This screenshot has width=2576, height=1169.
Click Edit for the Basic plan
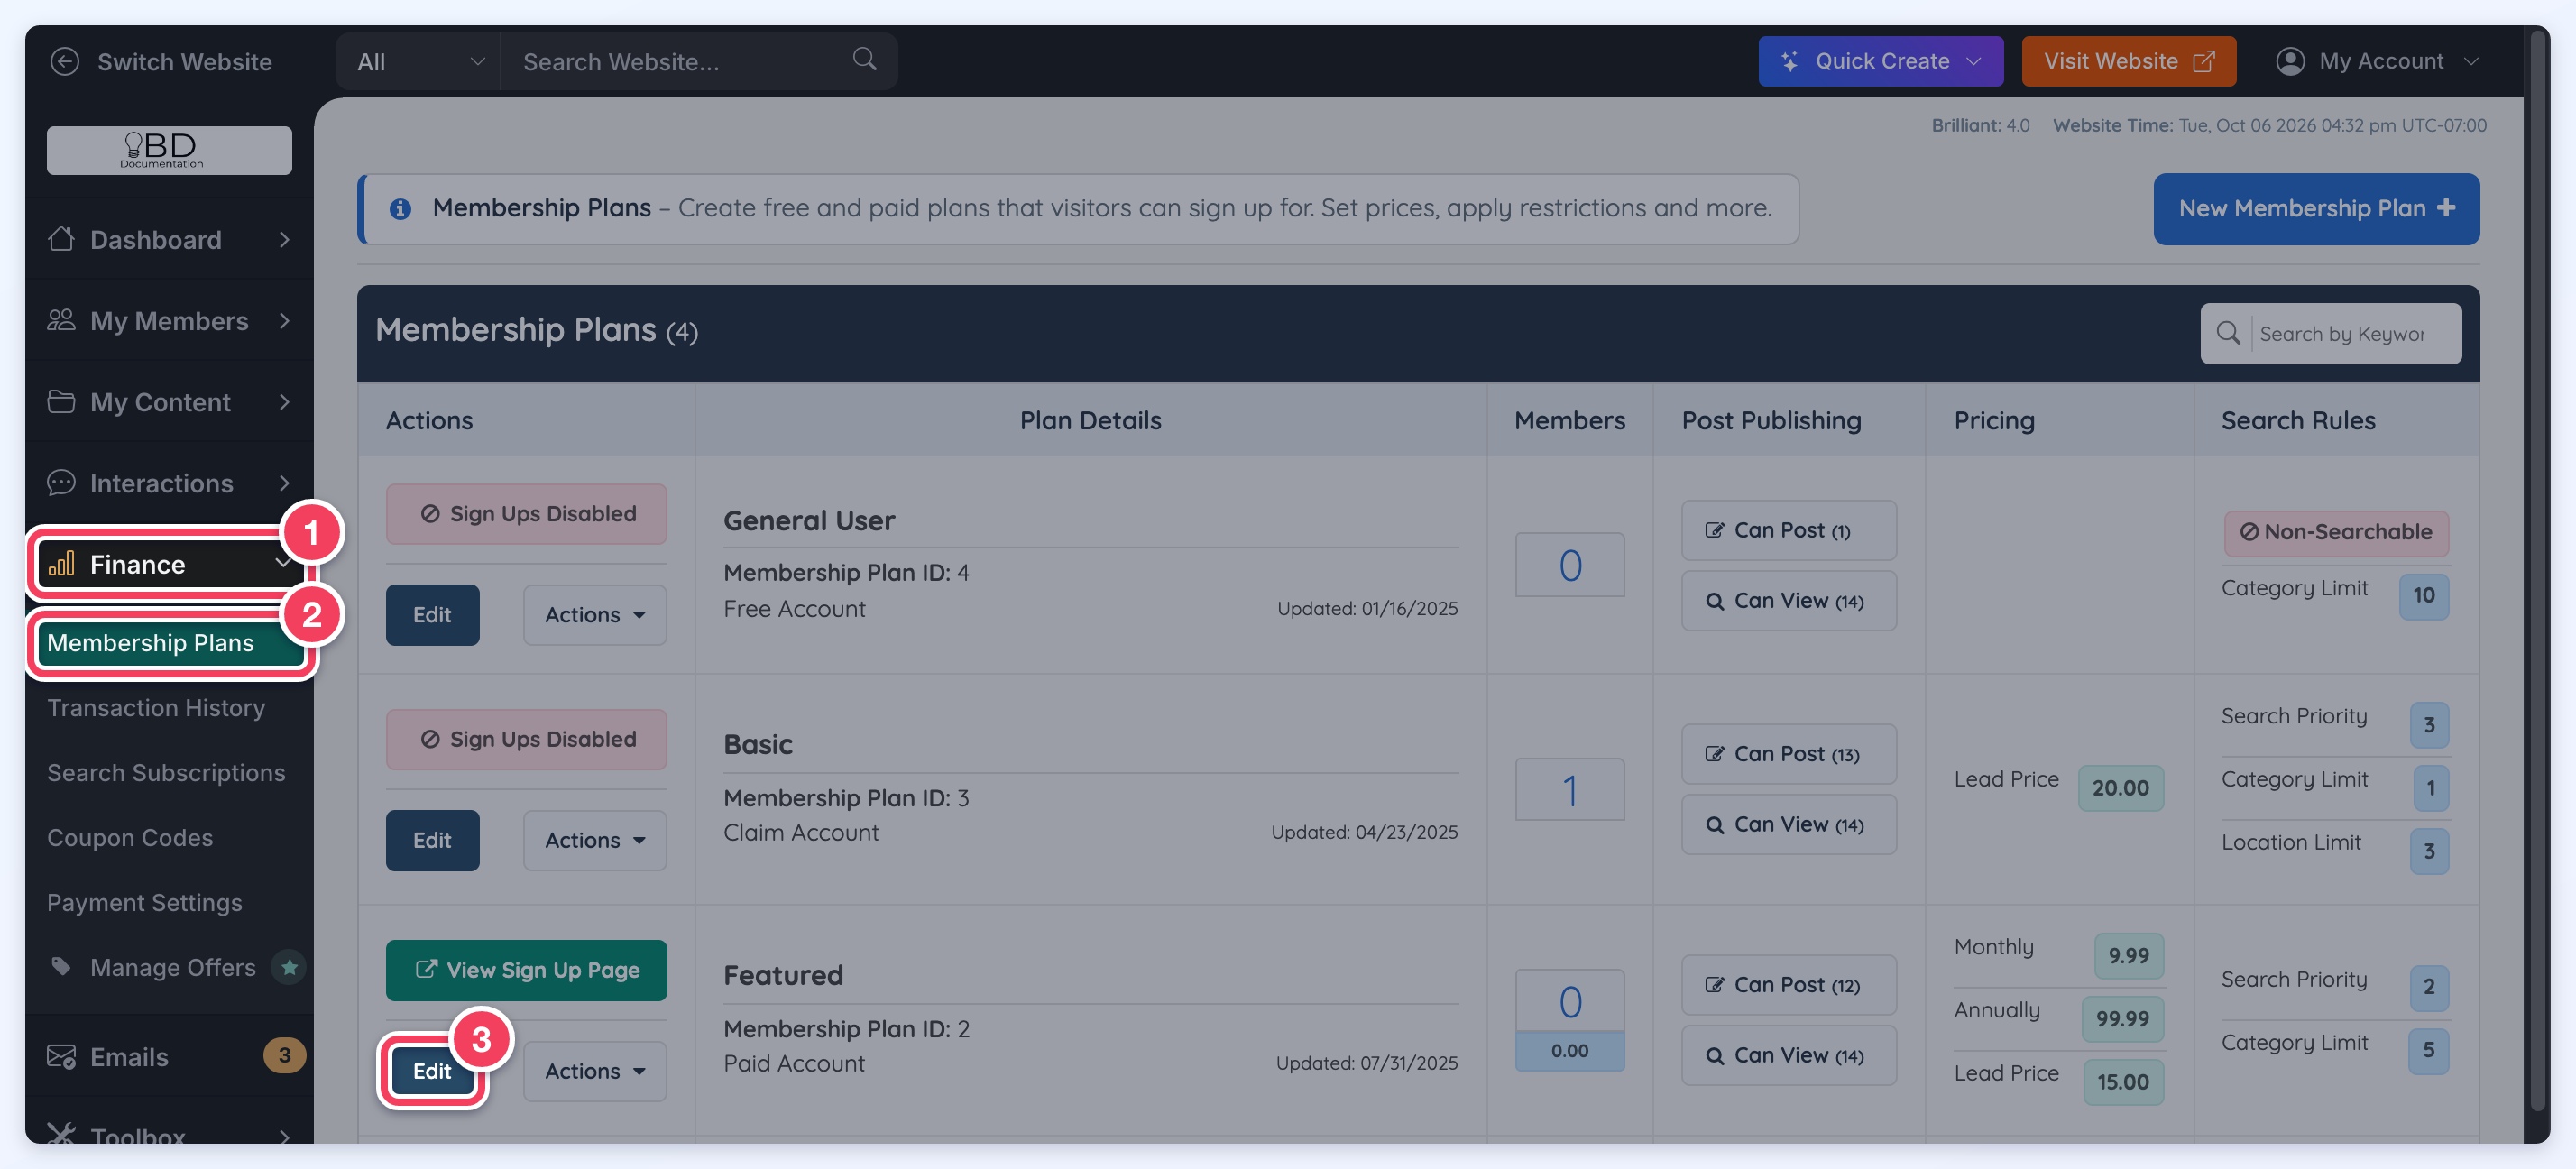432,840
